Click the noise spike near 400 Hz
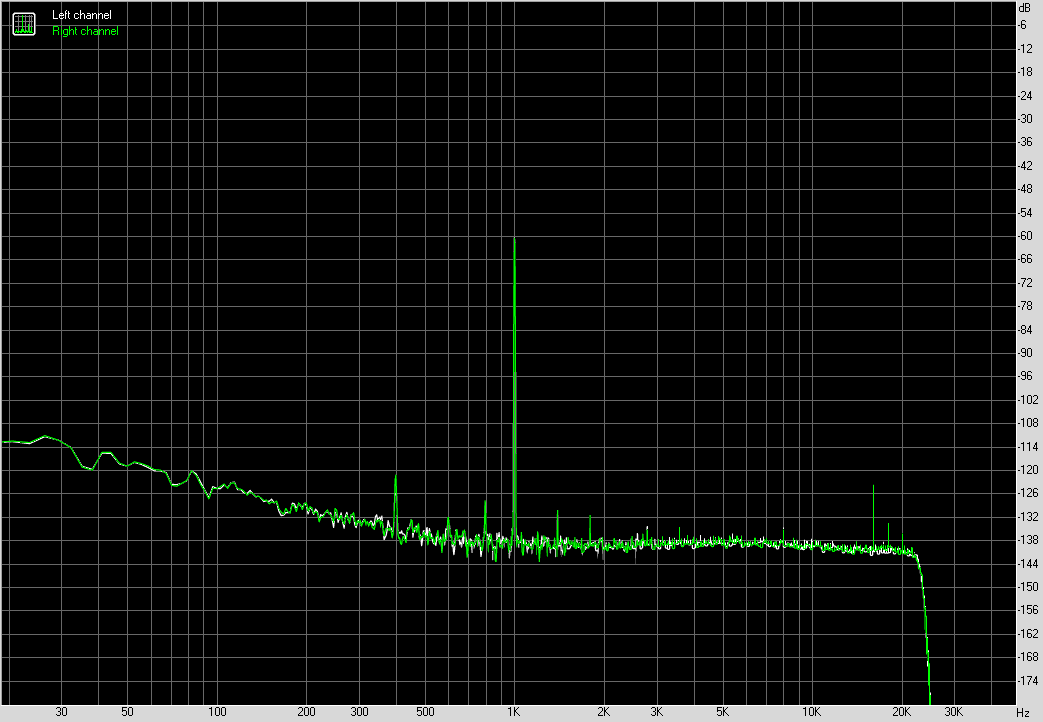 click(396, 476)
